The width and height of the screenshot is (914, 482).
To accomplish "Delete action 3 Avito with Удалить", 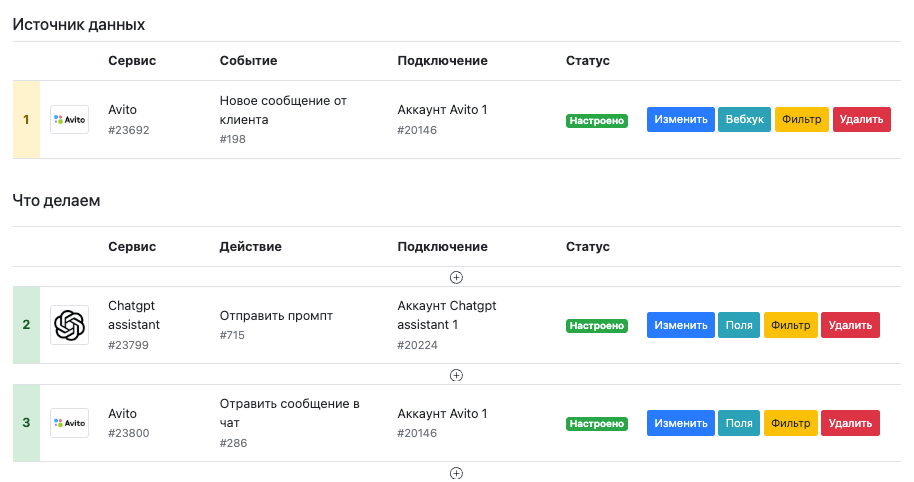I will 850,423.
